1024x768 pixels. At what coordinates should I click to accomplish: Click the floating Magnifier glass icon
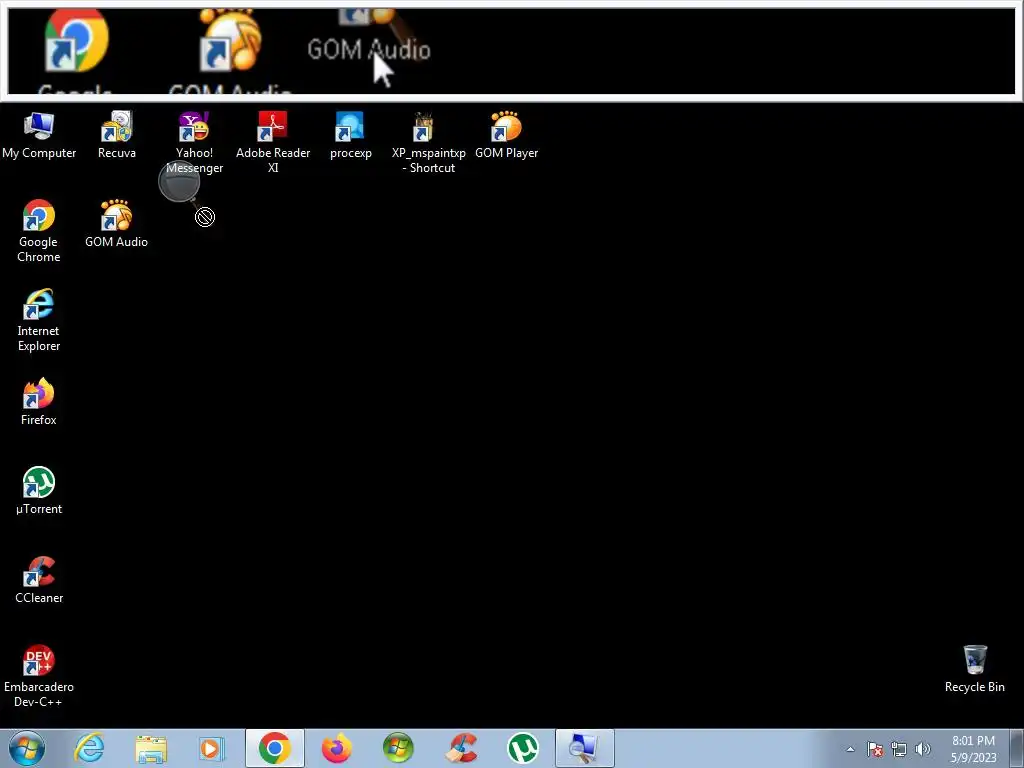[x=180, y=182]
